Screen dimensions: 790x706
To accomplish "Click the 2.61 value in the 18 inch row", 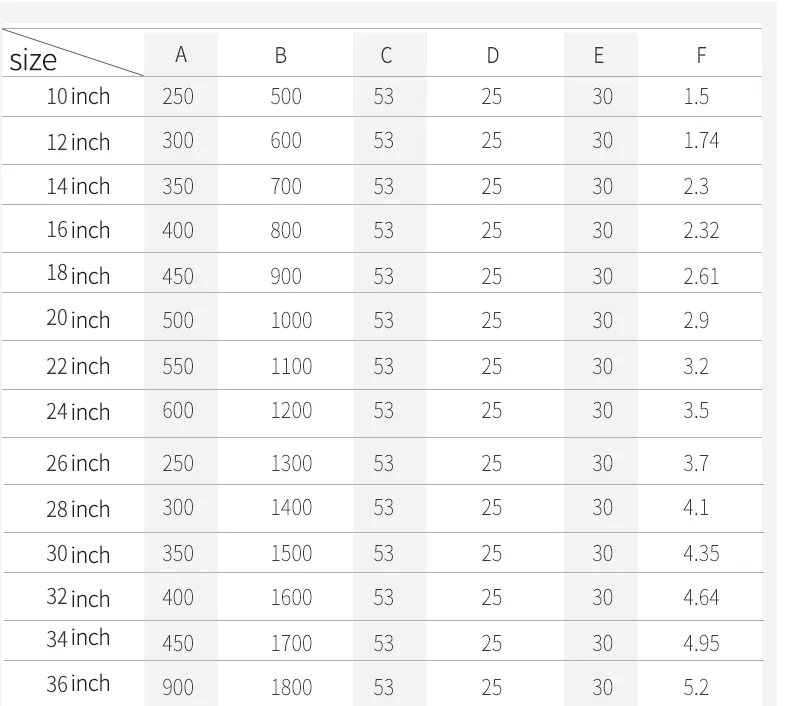I will pyautogui.click(x=701, y=276).
